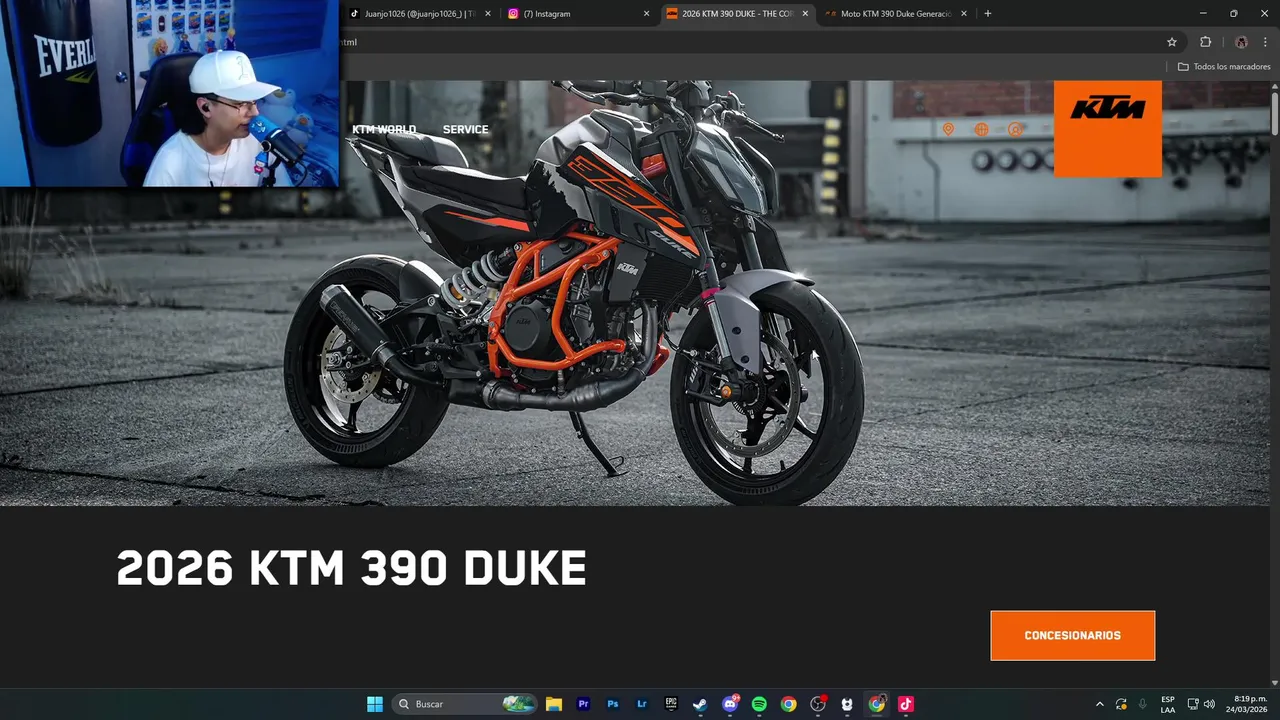
Task: Click the taskbar Buscar search box
Action: 464,704
